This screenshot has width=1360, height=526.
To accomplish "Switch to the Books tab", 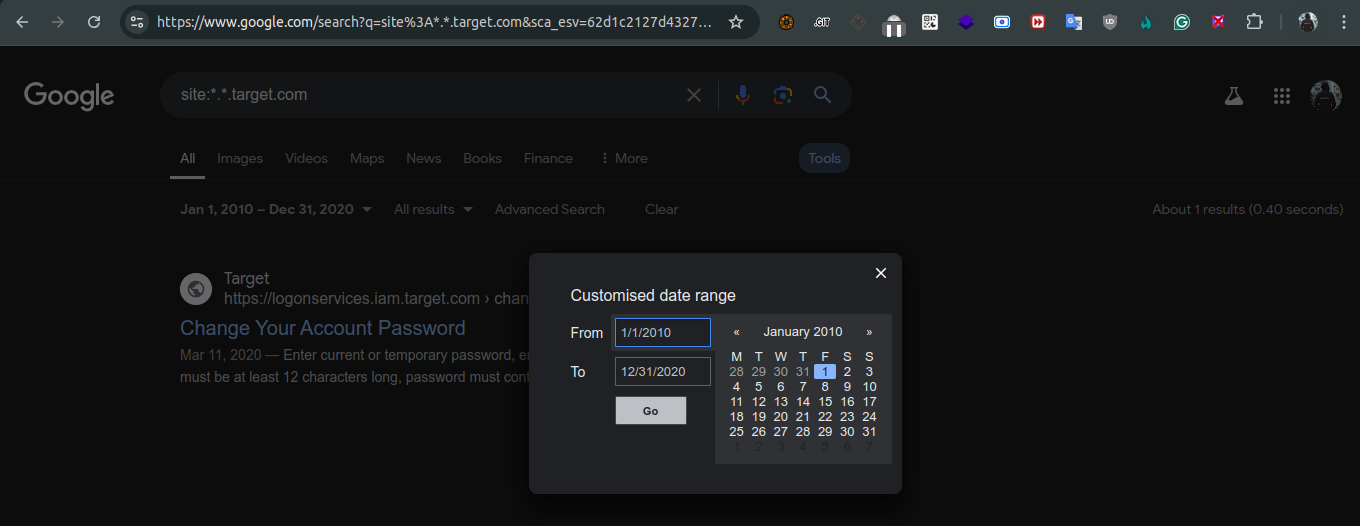I will (x=482, y=158).
